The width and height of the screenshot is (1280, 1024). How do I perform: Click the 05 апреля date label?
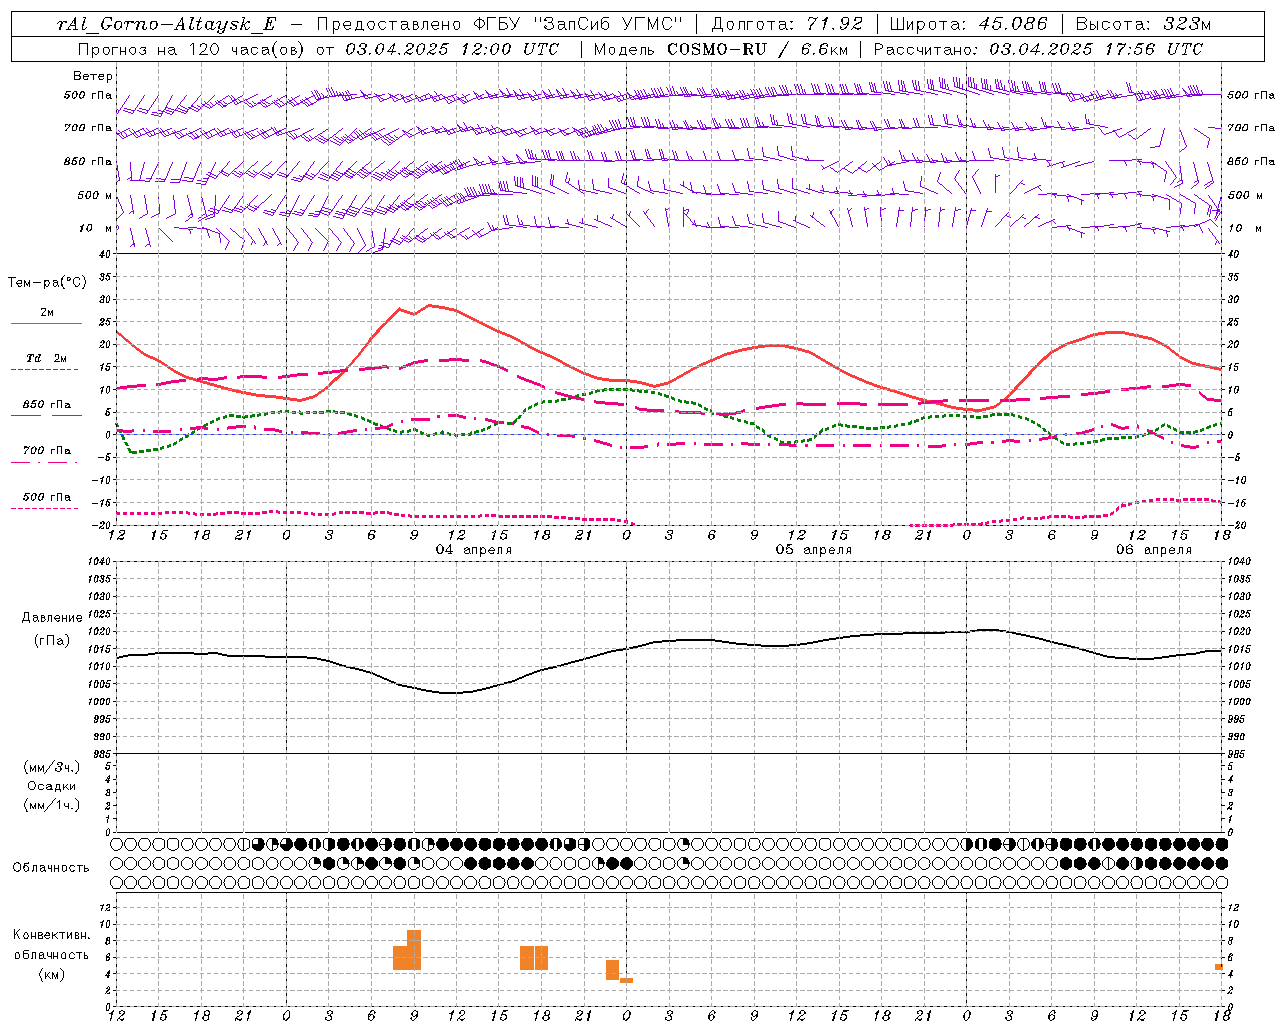[814, 550]
